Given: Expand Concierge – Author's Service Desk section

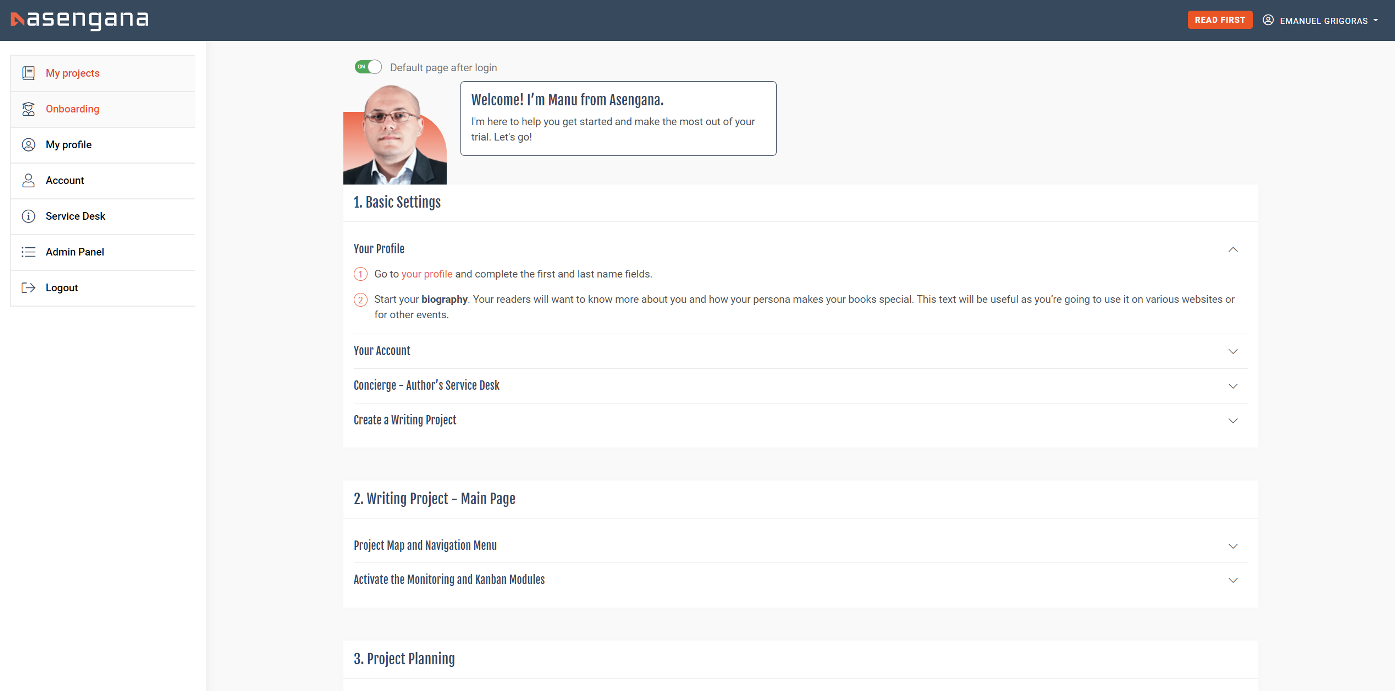Looking at the screenshot, I should pos(1233,386).
